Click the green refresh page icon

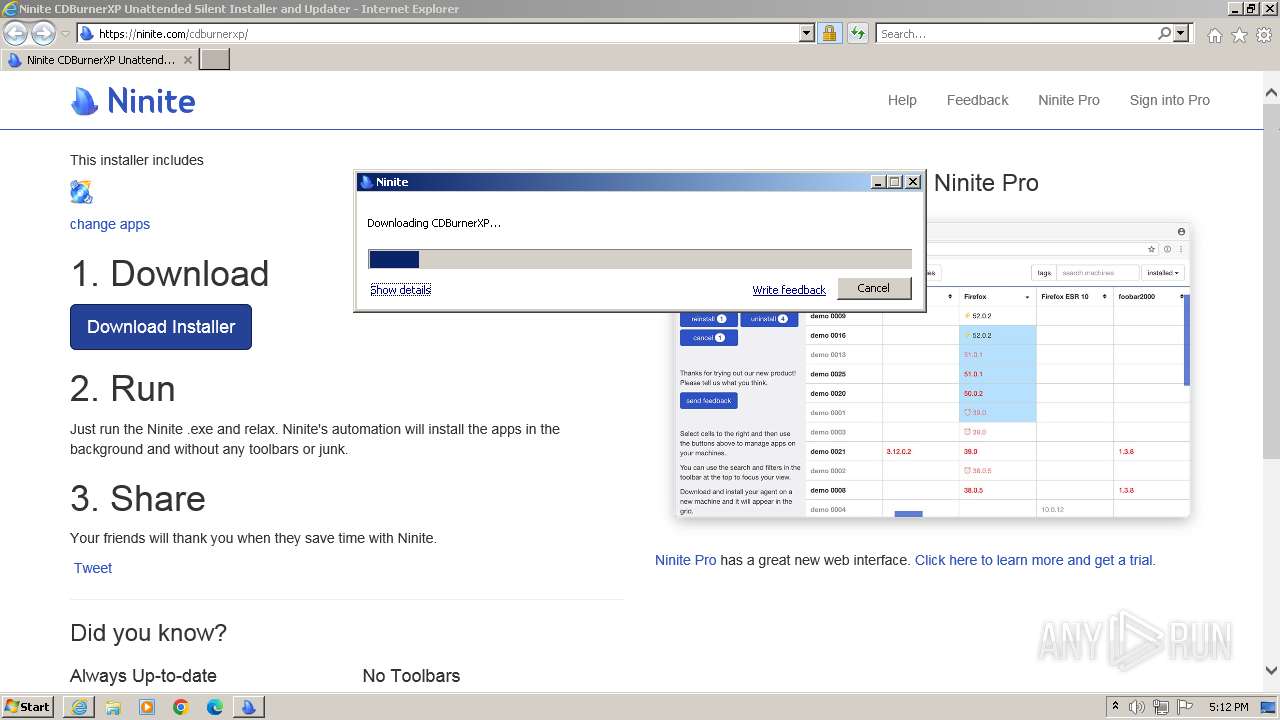point(857,34)
